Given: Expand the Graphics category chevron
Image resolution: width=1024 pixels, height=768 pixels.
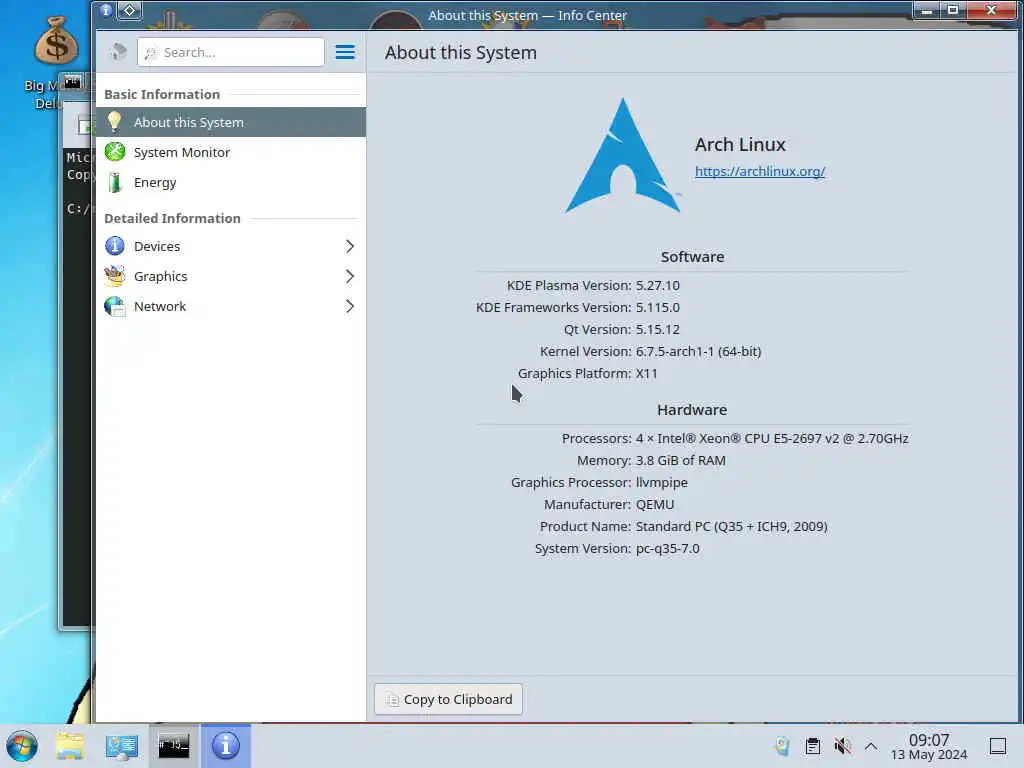Looking at the screenshot, I should [349, 276].
